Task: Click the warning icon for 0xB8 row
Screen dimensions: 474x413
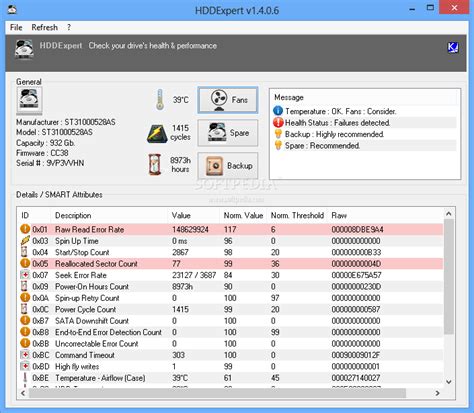Action: 25,332
